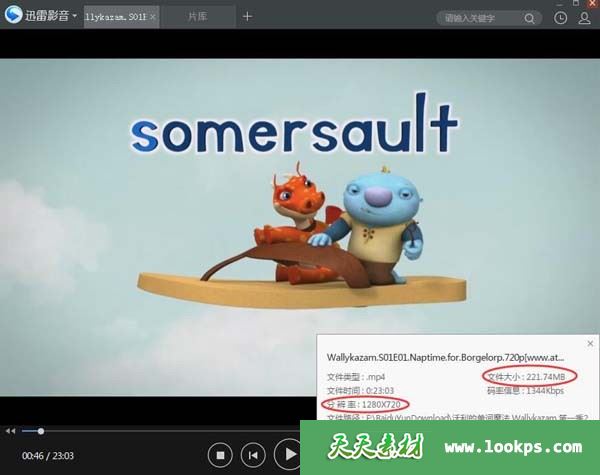Viewport: 600px width, 475px height.
Task: Close the Wallykazam video tab
Action: (x=152, y=17)
